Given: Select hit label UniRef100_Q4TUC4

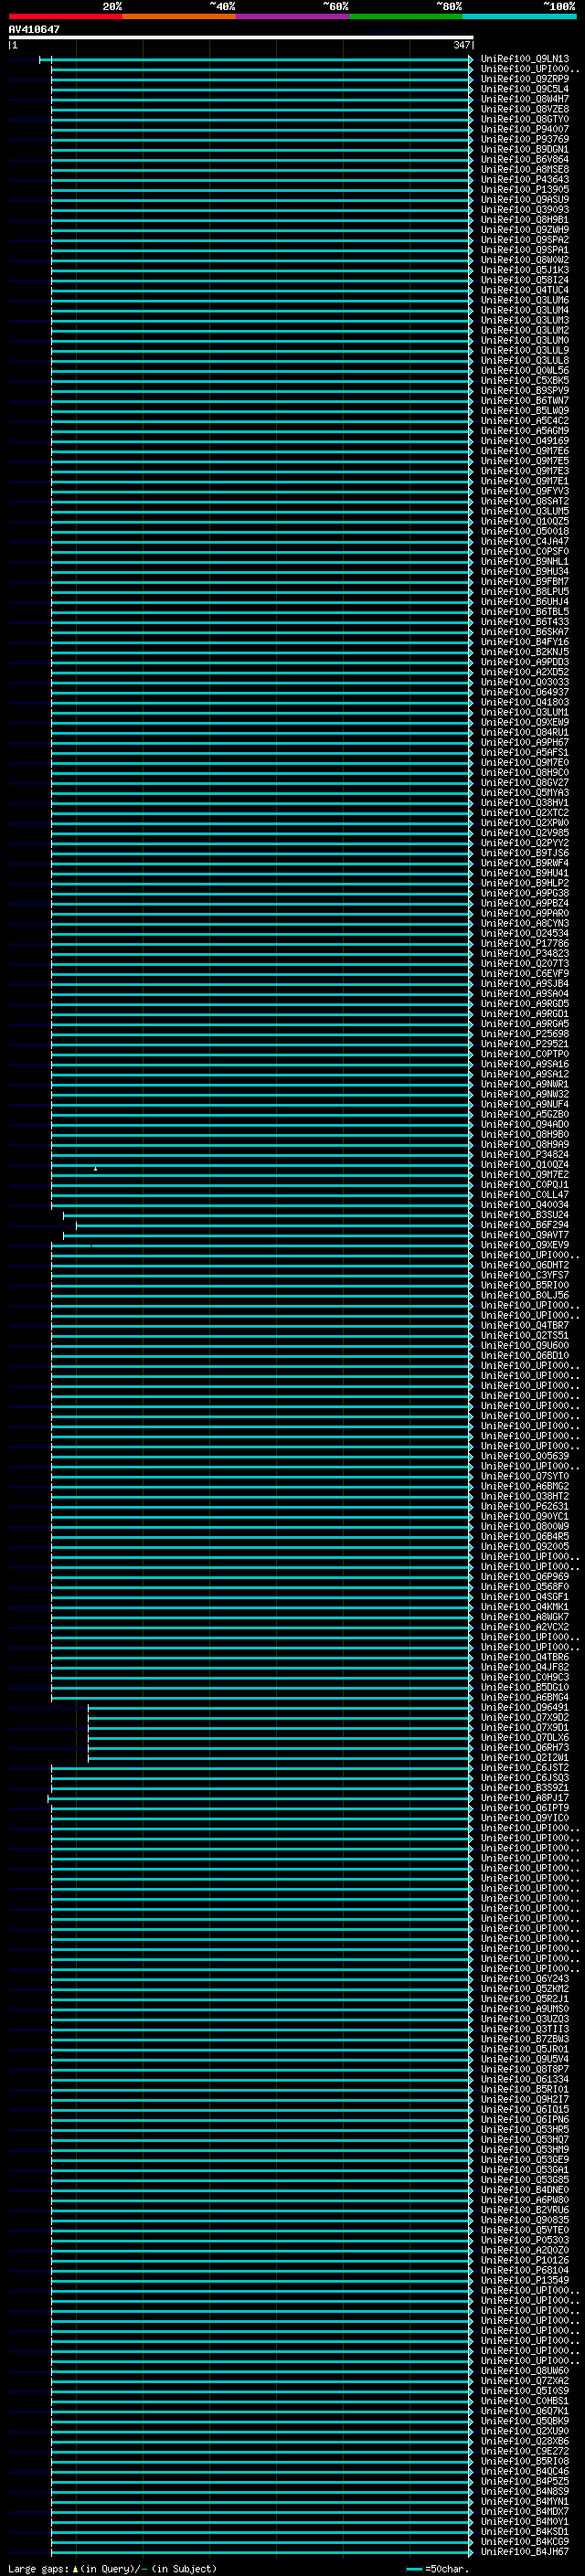Looking at the screenshot, I should coord(525,290).
